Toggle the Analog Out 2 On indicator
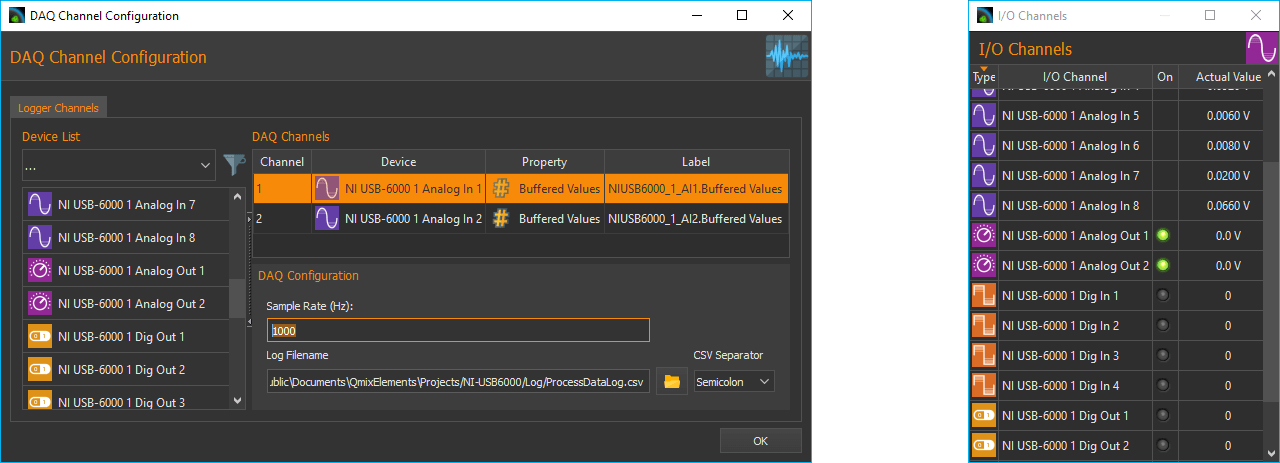The image size is (1280, 463). 1164,266
